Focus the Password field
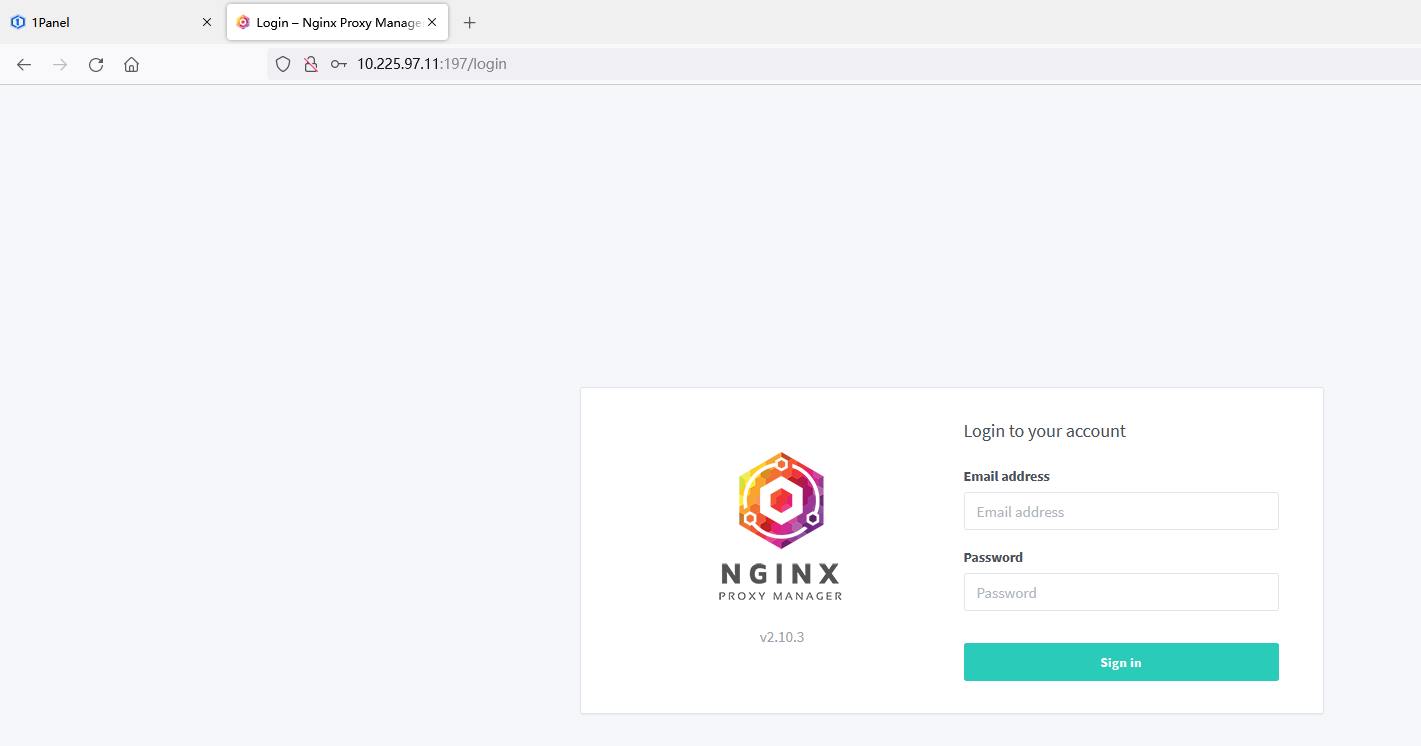Screen dimensions: 1421x746 pos(1121,592)
